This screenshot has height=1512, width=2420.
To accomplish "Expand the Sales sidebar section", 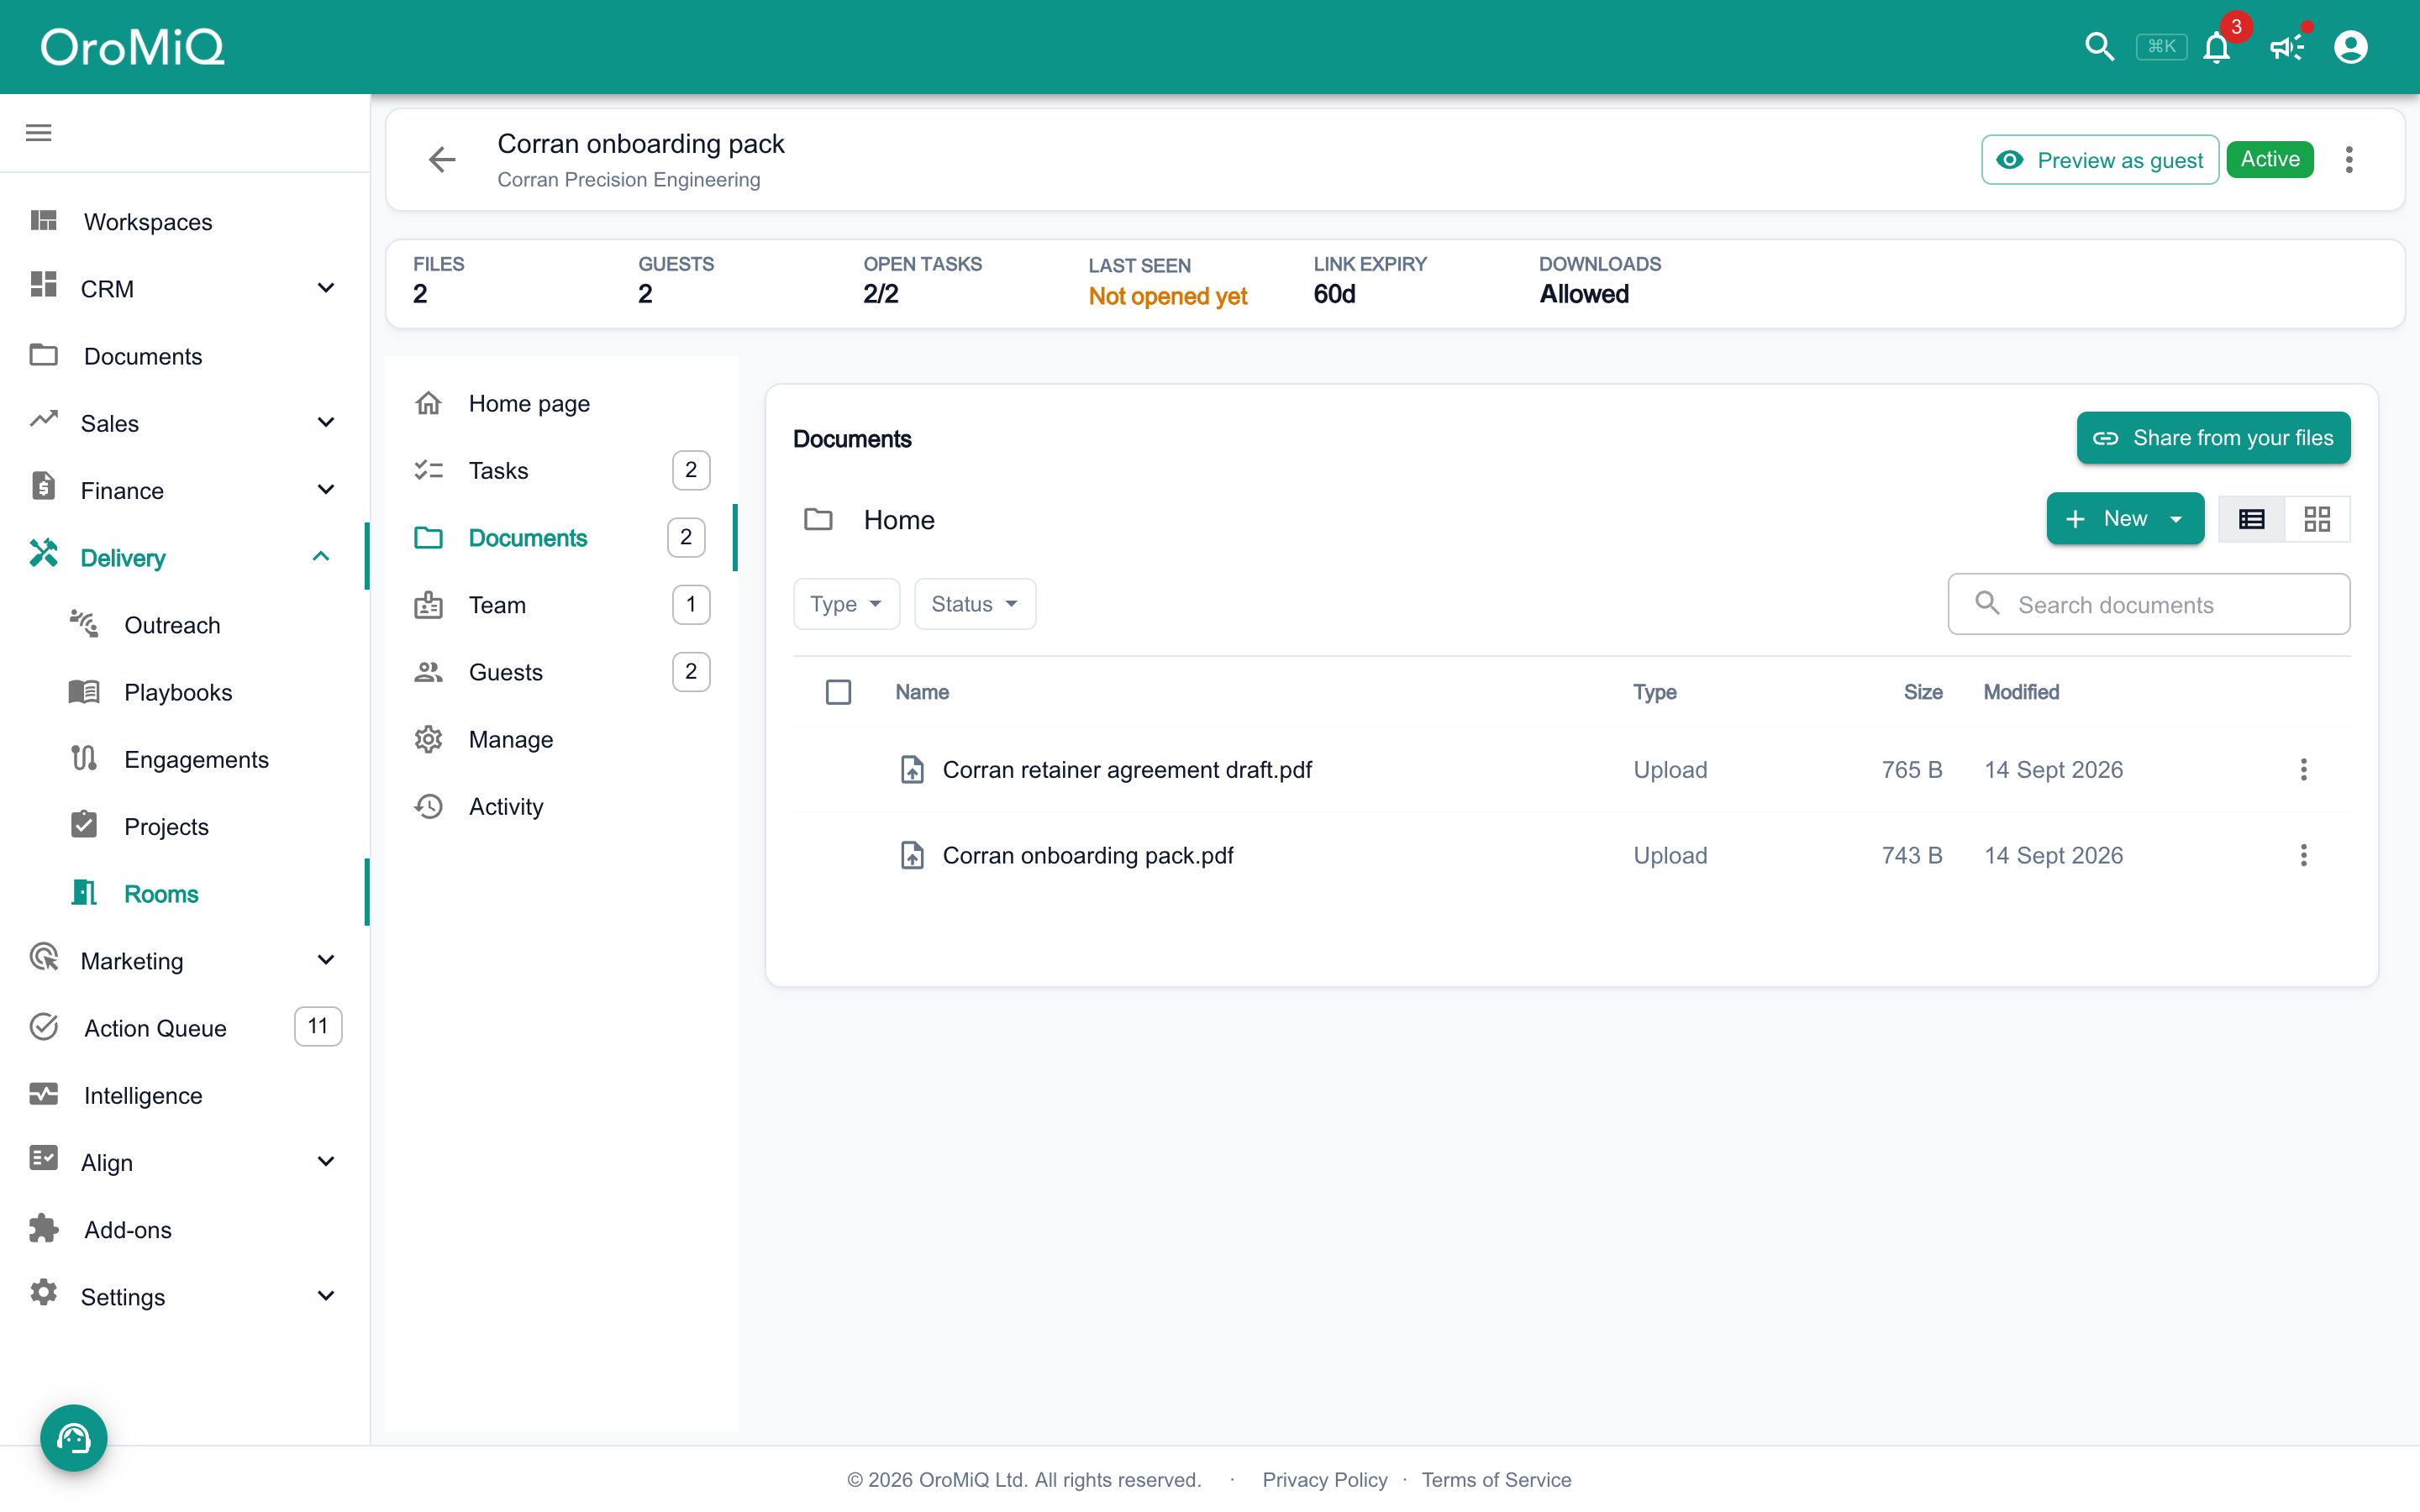I will click(325, 422).
